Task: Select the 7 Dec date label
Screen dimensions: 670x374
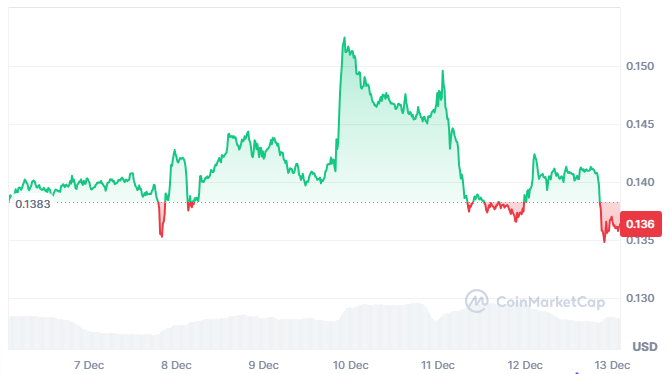Action: tap(89, 365)
